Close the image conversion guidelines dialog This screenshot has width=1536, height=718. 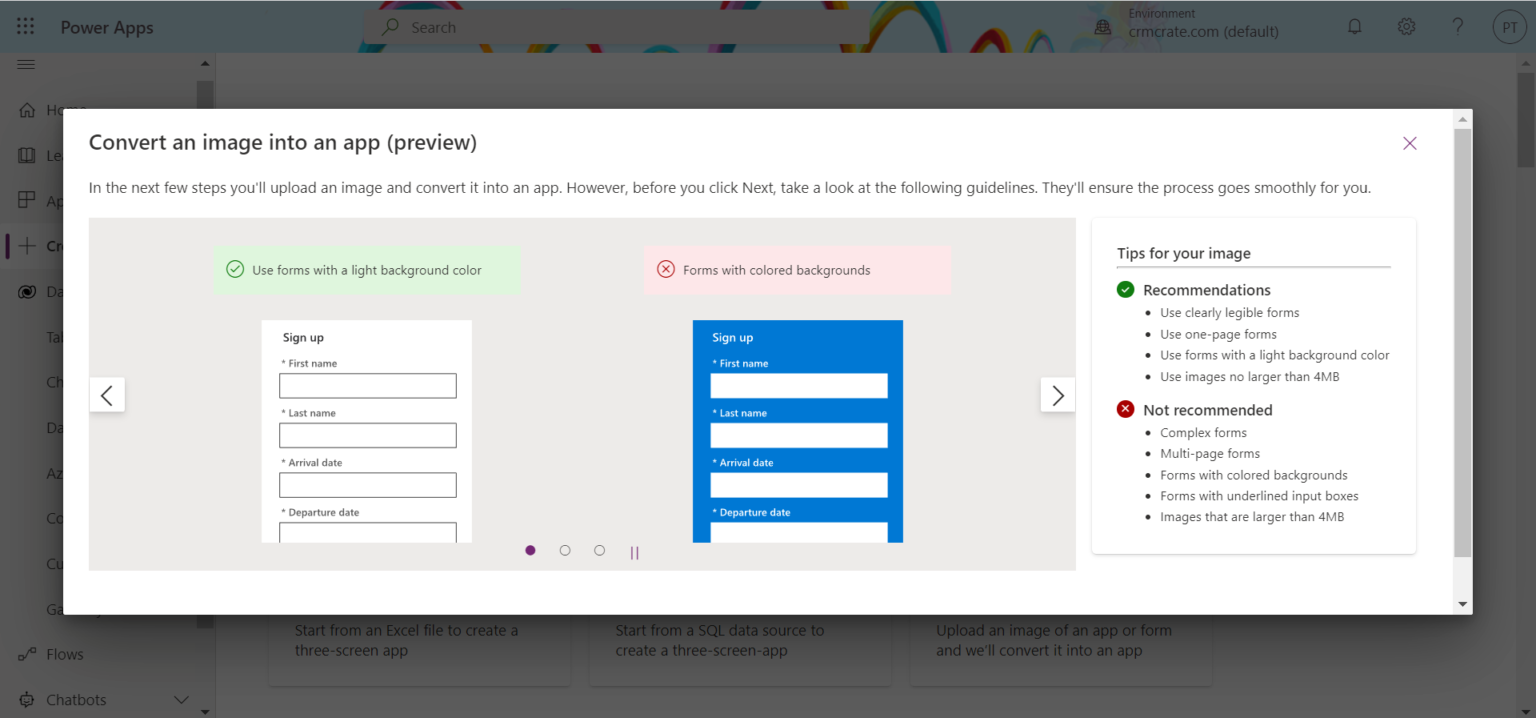click(1409, 143)
